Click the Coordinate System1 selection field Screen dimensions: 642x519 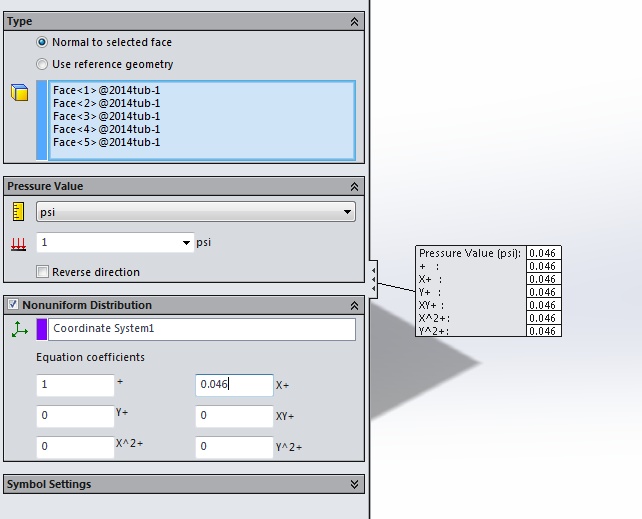(202, 329)
